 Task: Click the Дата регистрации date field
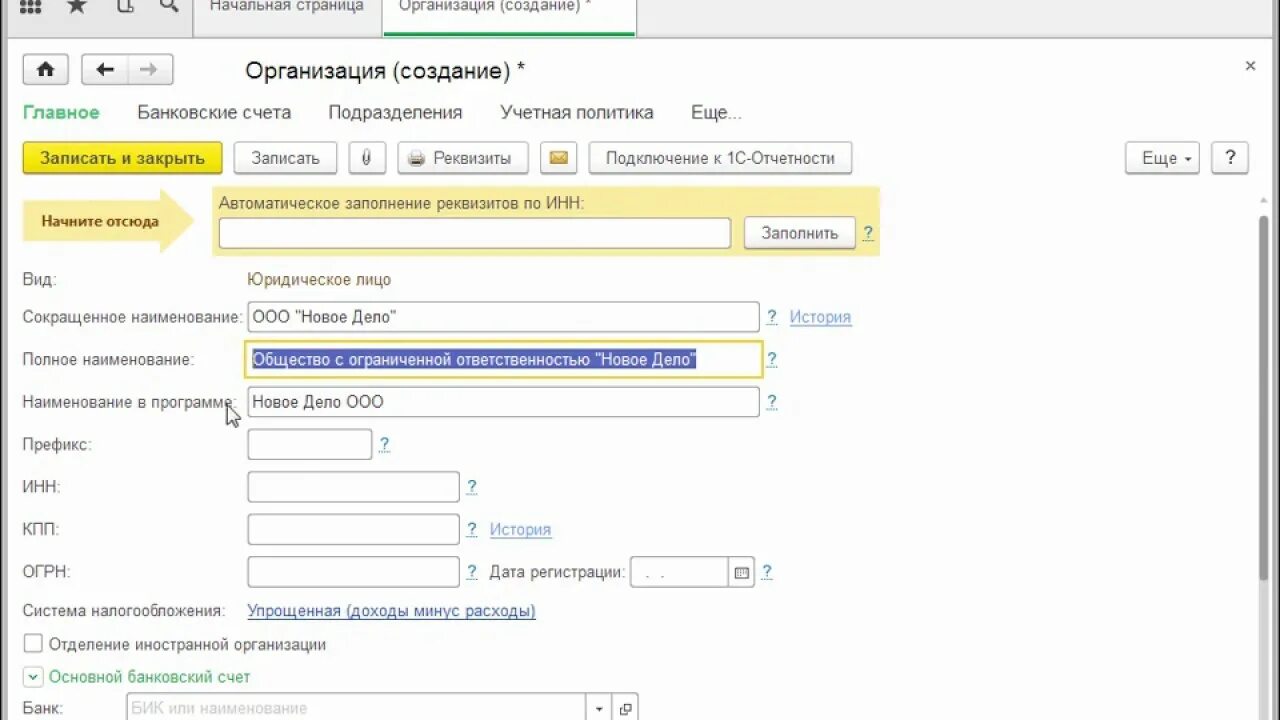click(x=680, y=573)
